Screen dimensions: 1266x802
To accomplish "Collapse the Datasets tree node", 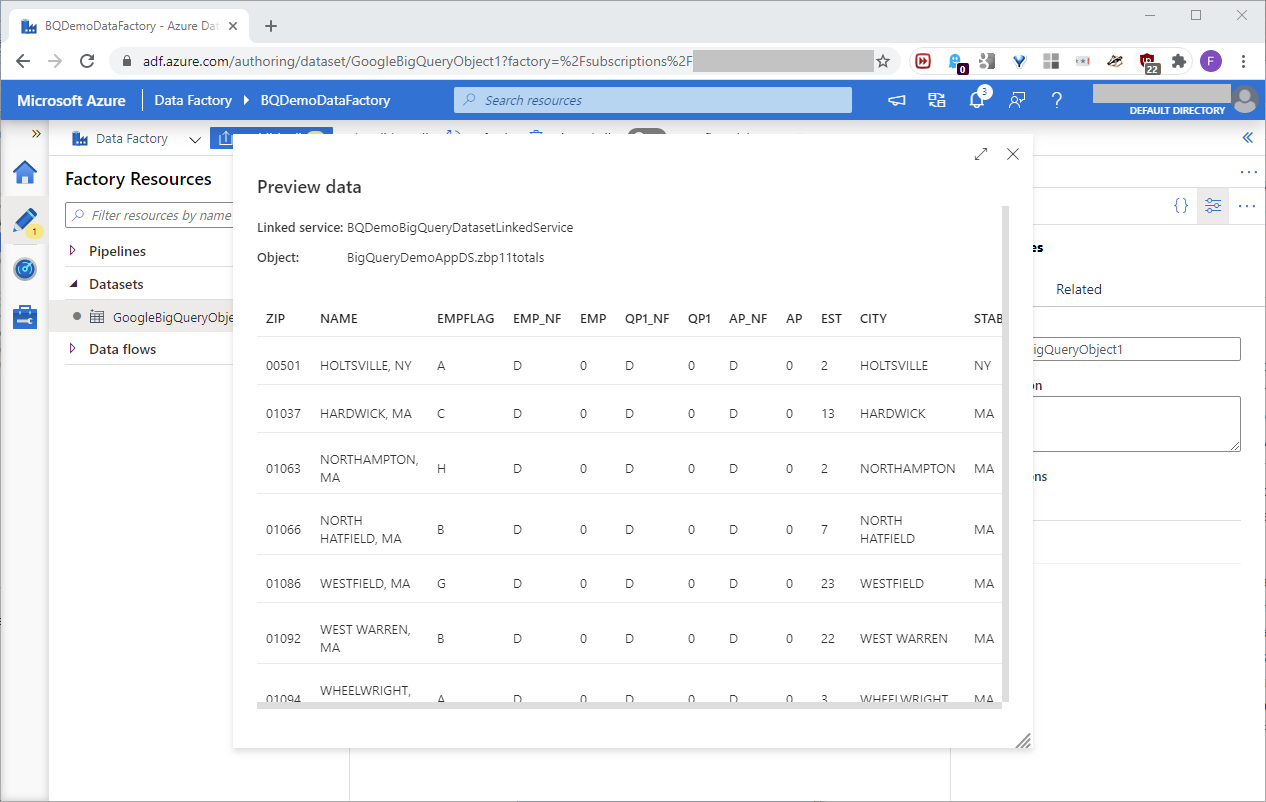I will [73, 284].
